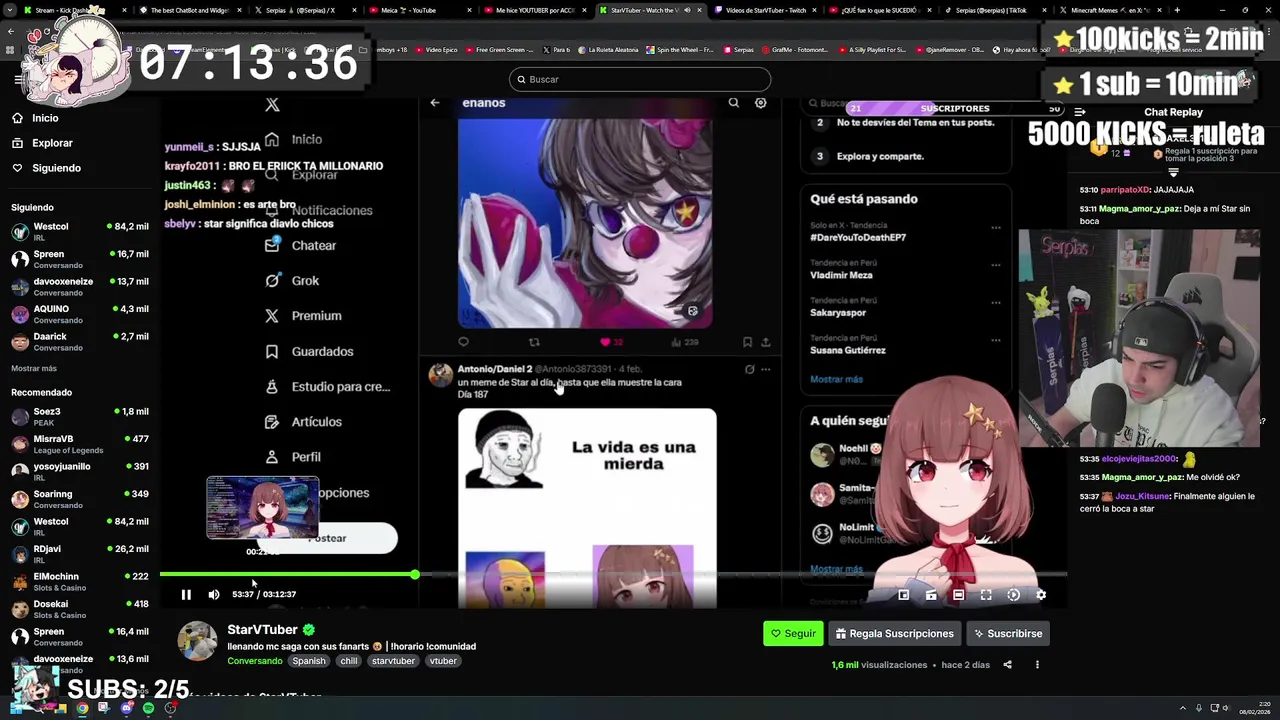
Task: Open davooxeneize channel in Siguiendo list
Action: [x=80, y=286]
